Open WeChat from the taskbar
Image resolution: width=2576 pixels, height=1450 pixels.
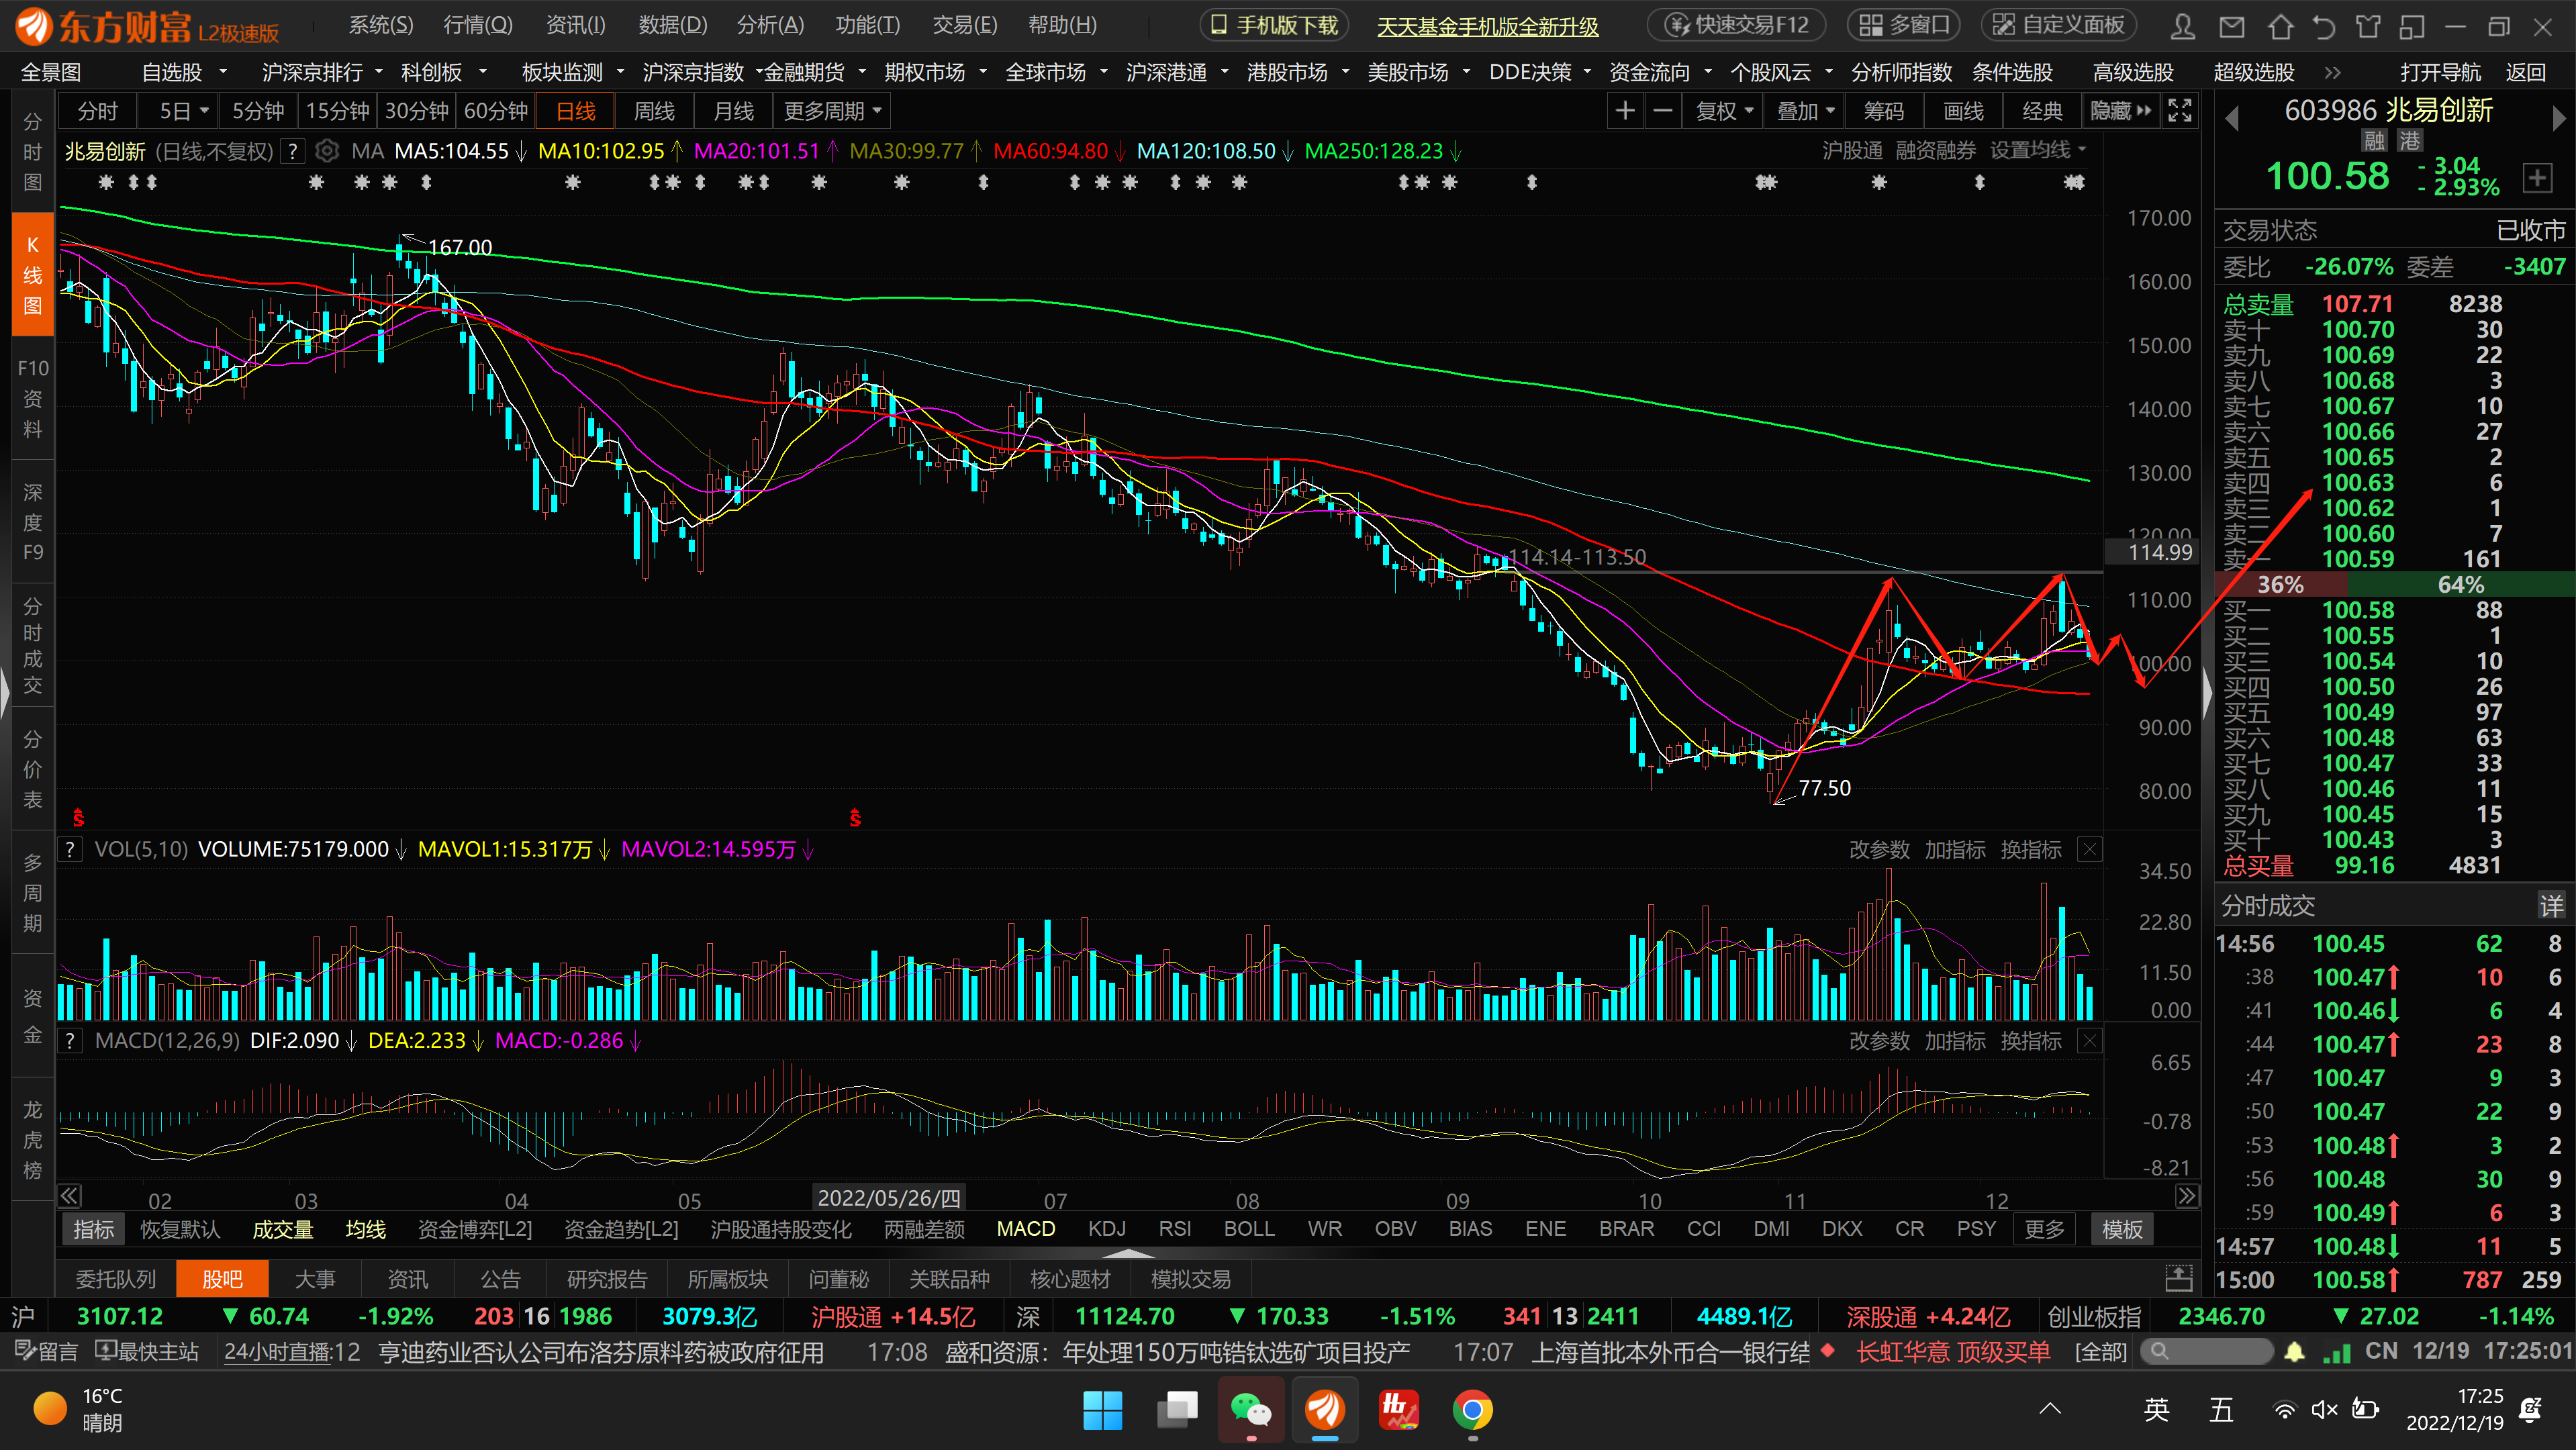click(1251, 1411)
